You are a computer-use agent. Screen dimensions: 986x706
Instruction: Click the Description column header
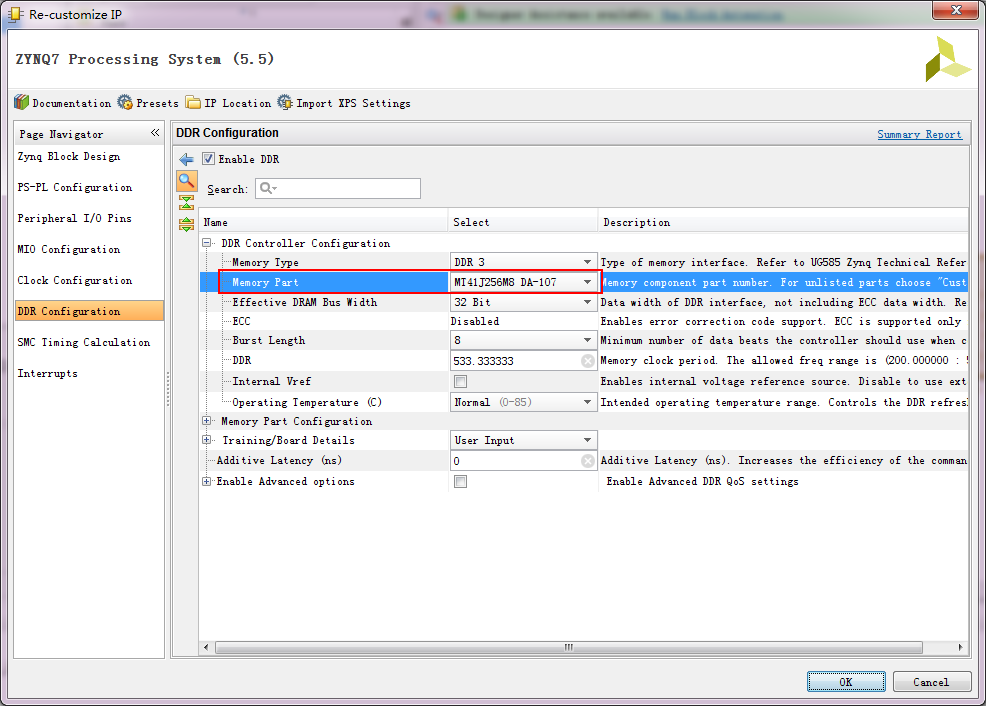point(783,222)
